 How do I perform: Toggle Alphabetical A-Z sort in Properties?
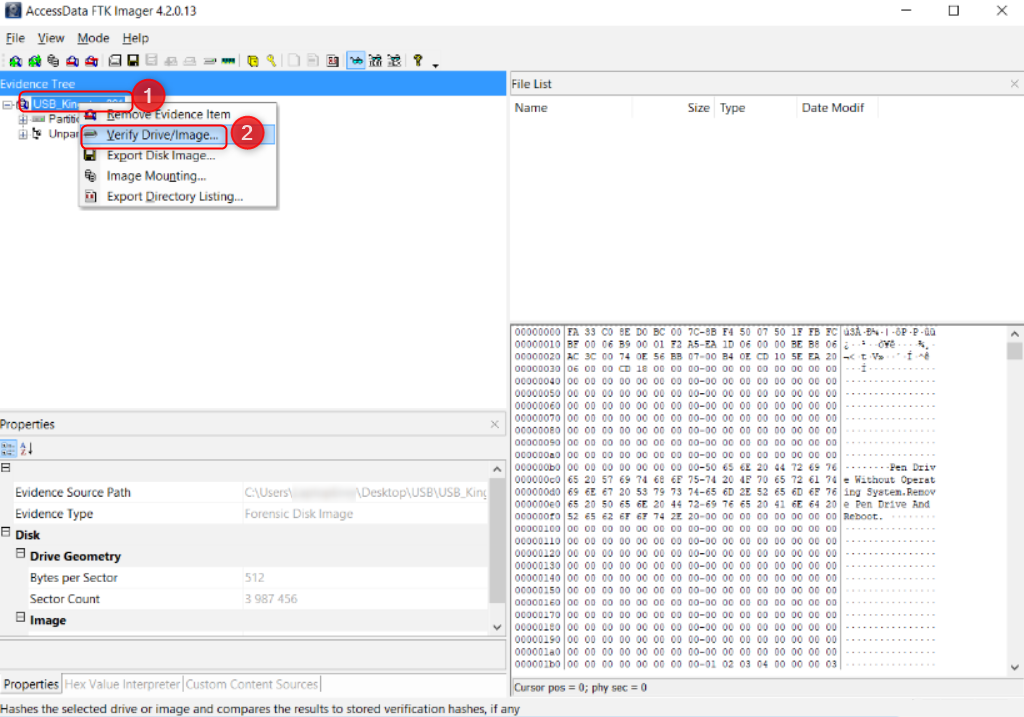tap(26, 448)
